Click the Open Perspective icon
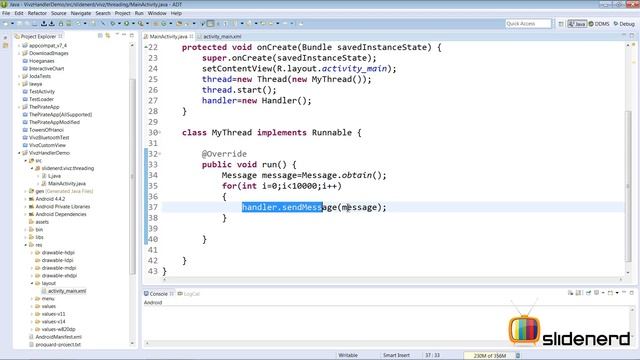Screen dimensions: 640x360 tap(561, 24)
